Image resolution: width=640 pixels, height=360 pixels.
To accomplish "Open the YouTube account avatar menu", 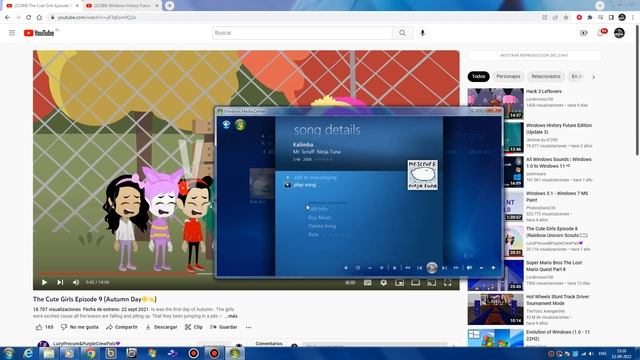I will point(619,33).
